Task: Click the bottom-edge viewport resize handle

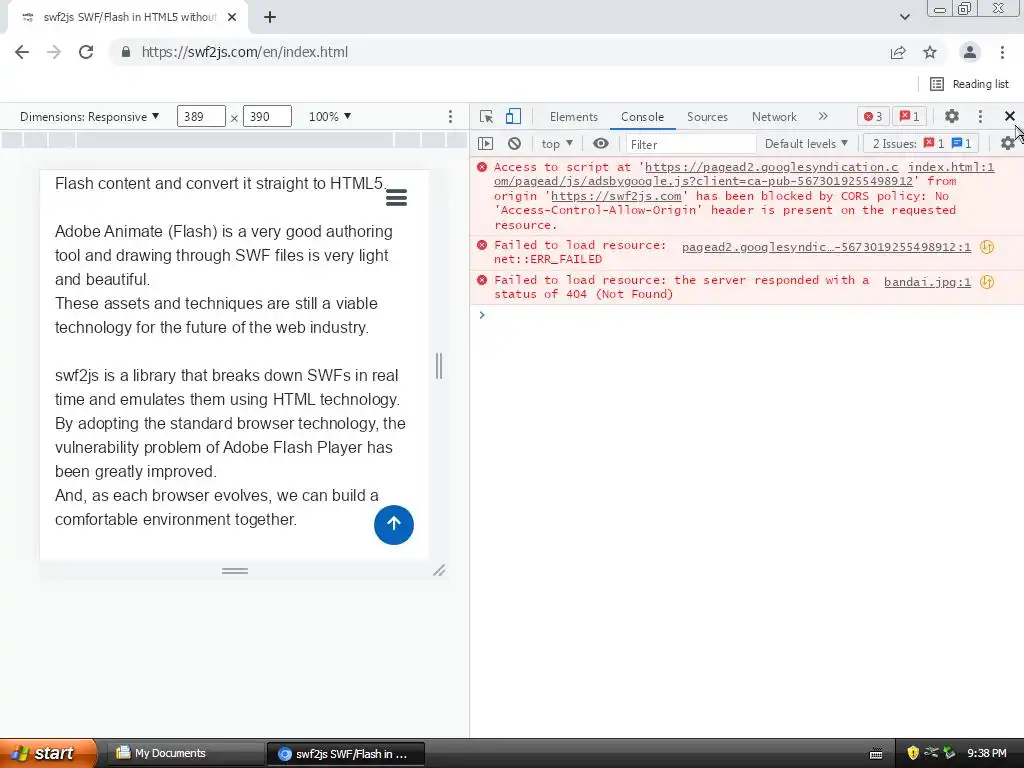Action: 234,571
